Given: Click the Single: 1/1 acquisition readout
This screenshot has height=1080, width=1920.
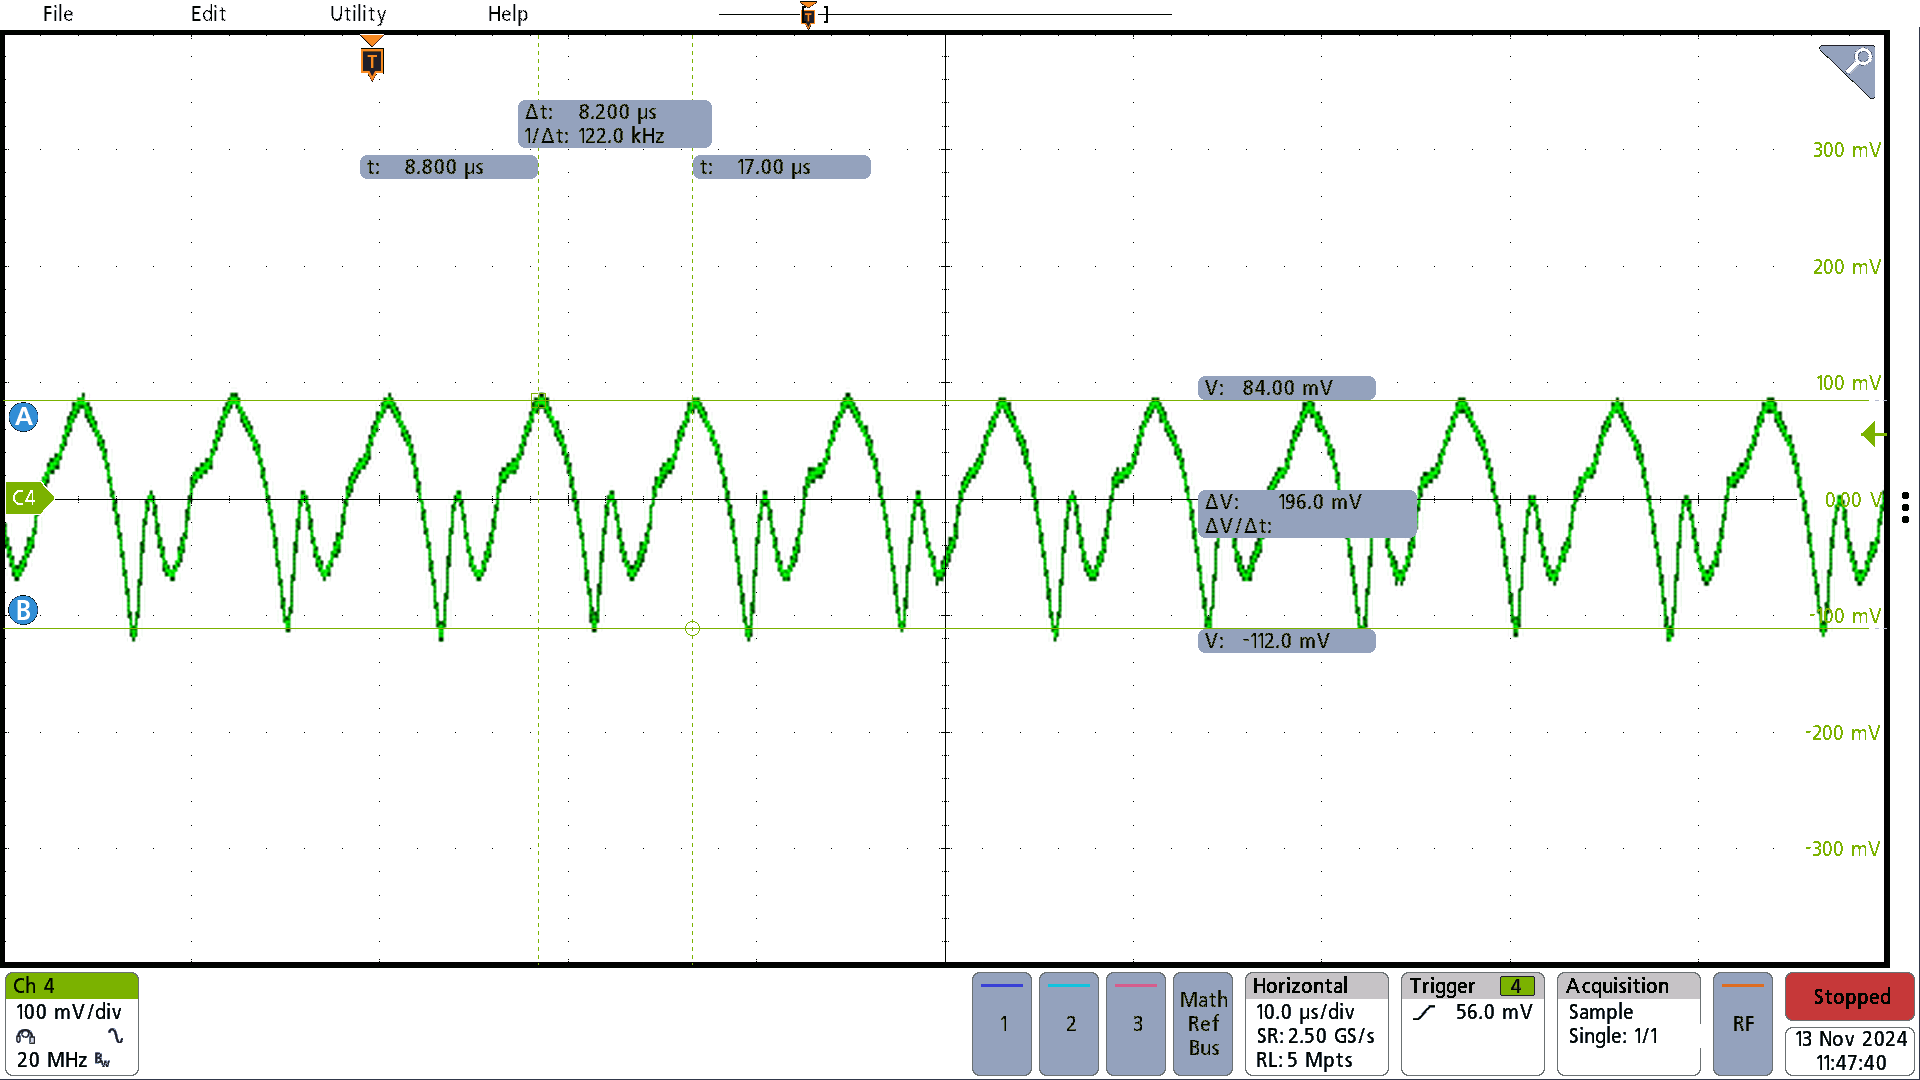Looking at the screenshot, I should 1613,1036.
